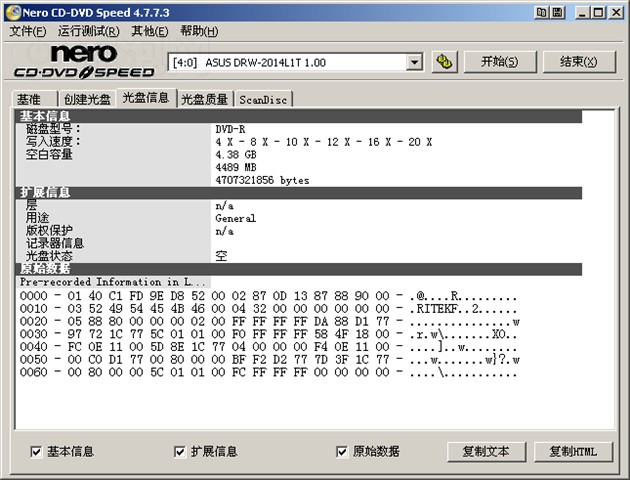
Task: Open the 其他(E) menu
Action: [x=149, y=31]
